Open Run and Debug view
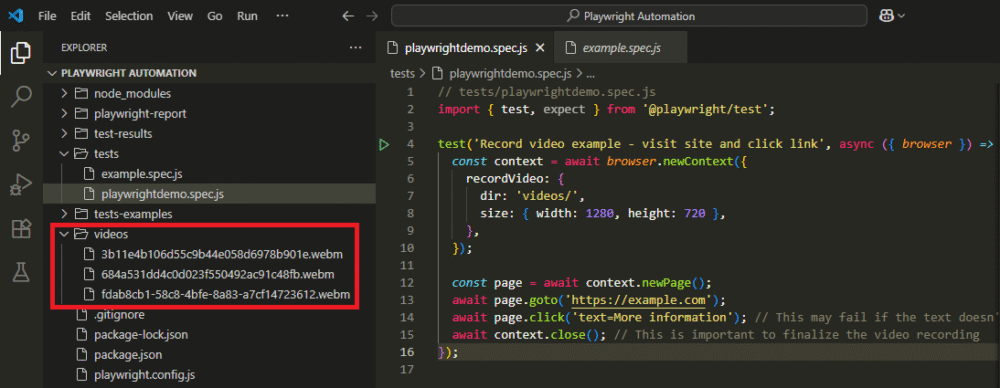Screen dimensions: 1000x388 [21, 185]
